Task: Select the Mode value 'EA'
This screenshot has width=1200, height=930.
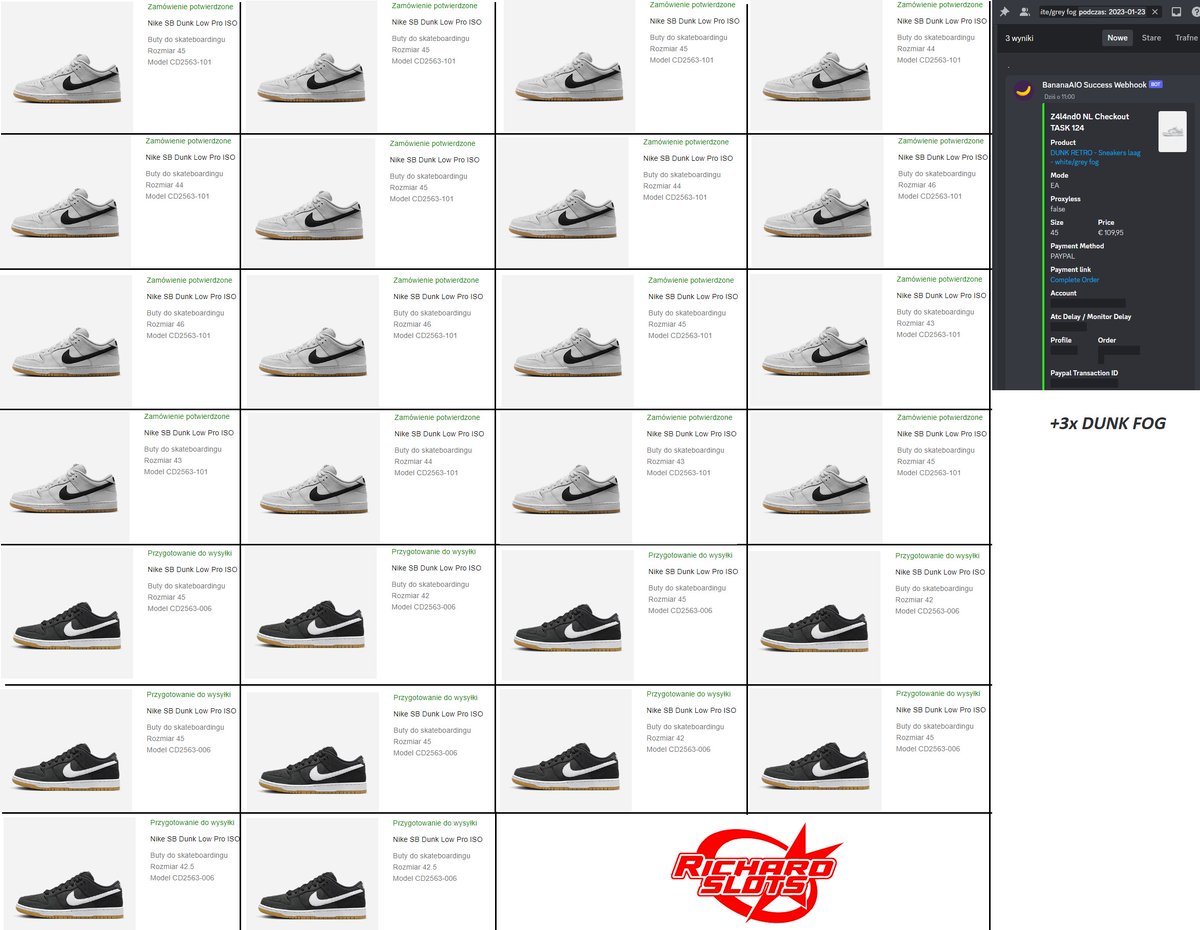Action: coord(1054,185)
